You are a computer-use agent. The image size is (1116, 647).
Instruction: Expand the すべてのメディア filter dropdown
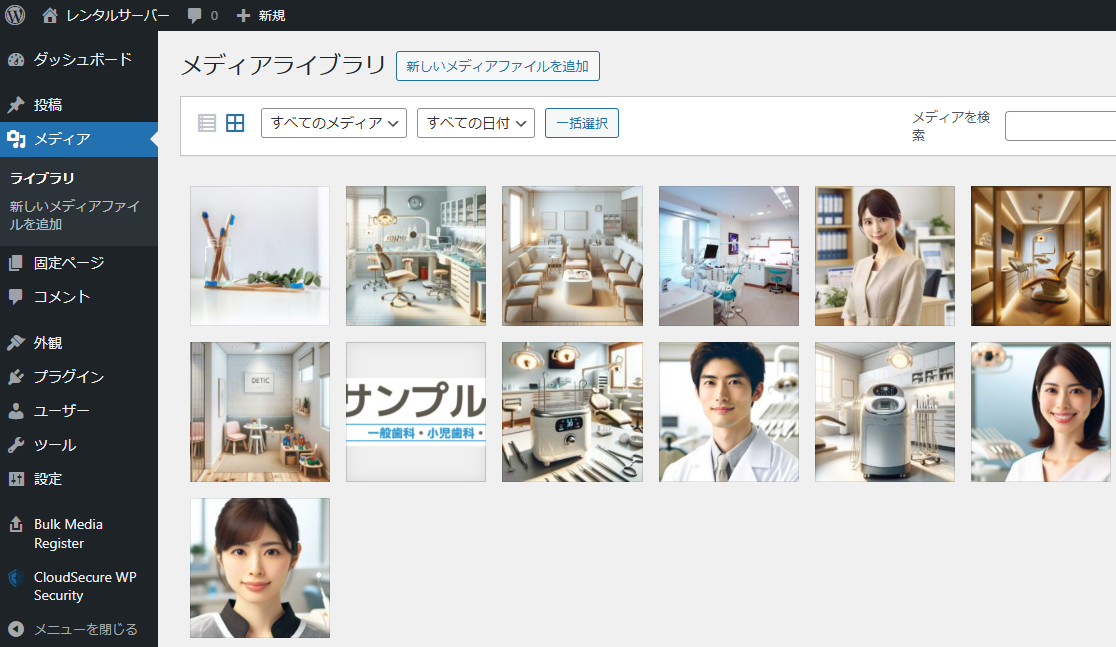tap(333, 123)
